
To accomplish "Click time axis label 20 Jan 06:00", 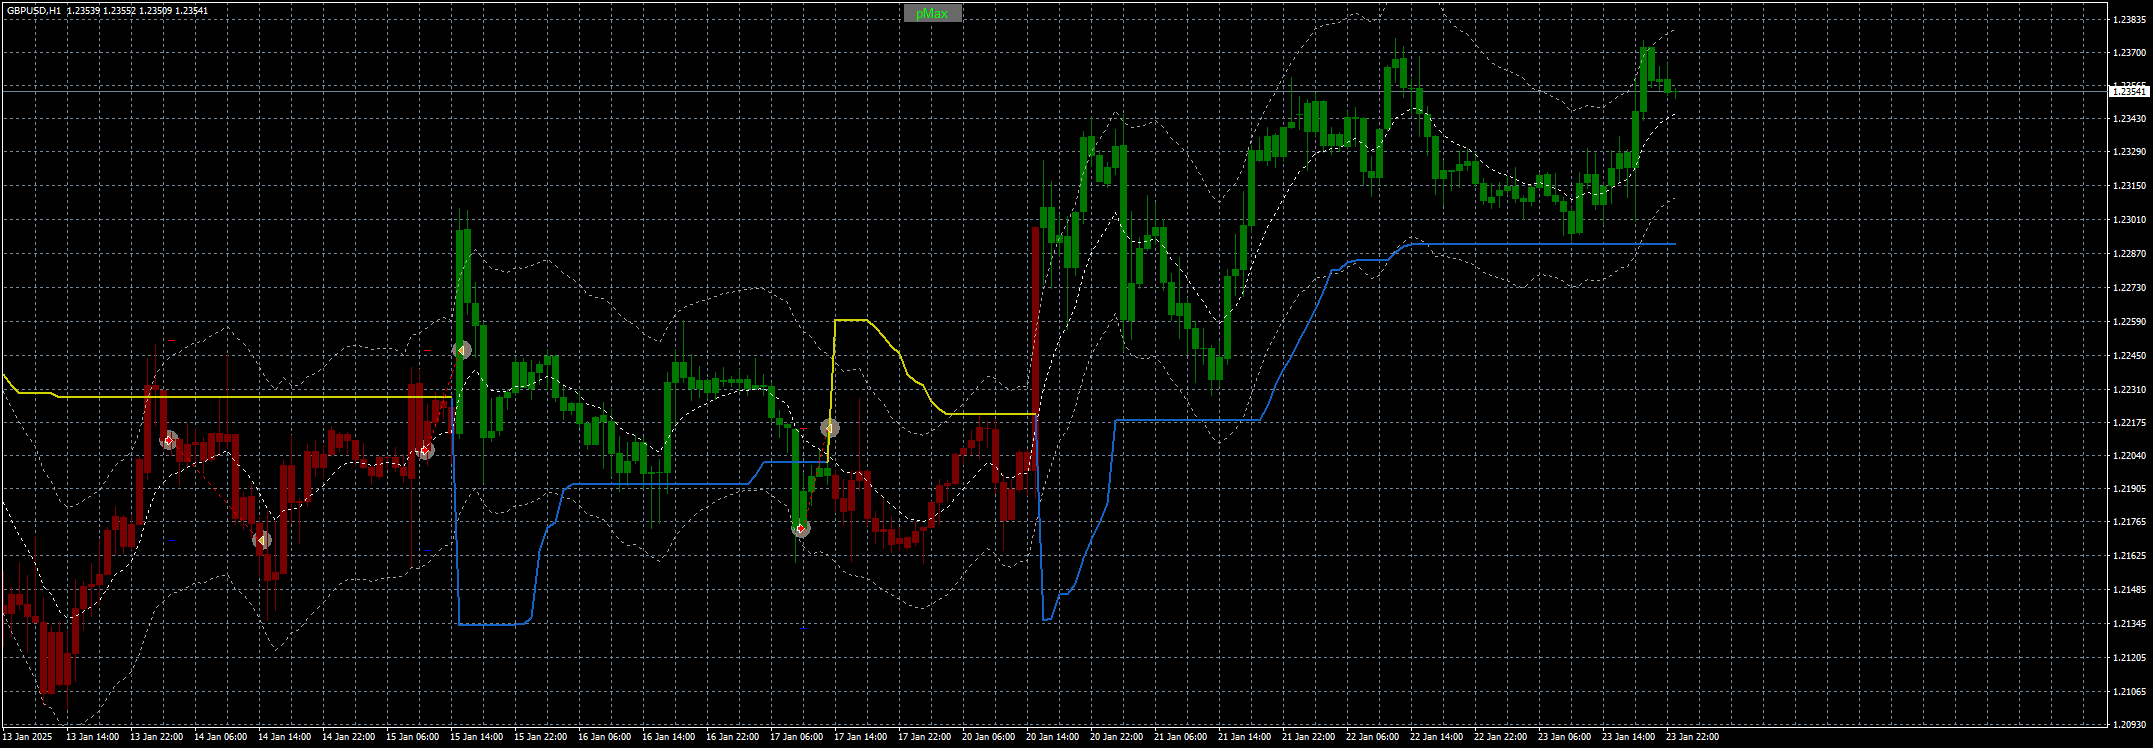I will [988, 737].
